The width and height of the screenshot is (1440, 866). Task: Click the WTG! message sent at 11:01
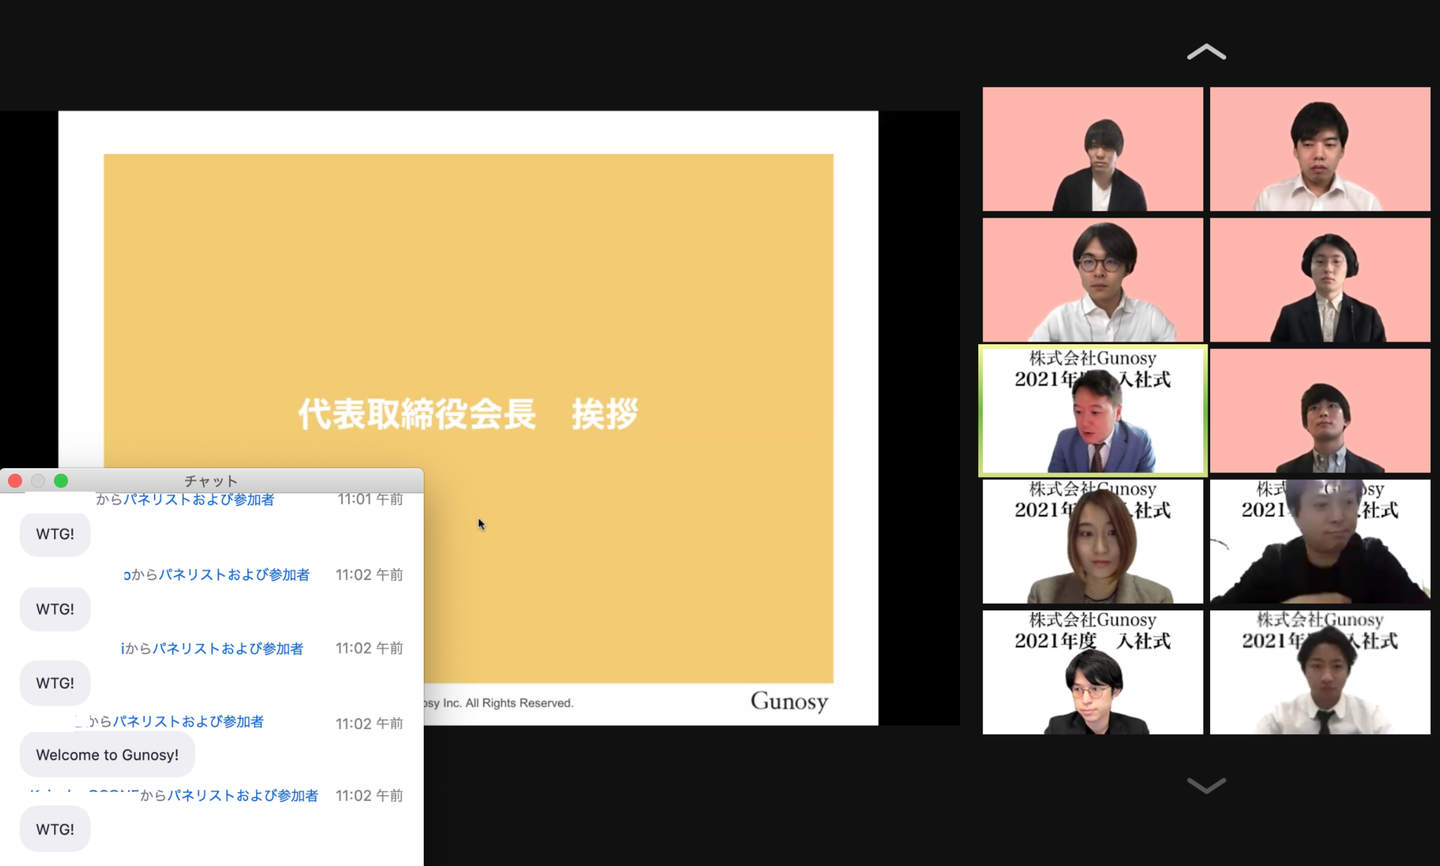tap(55, 534)
